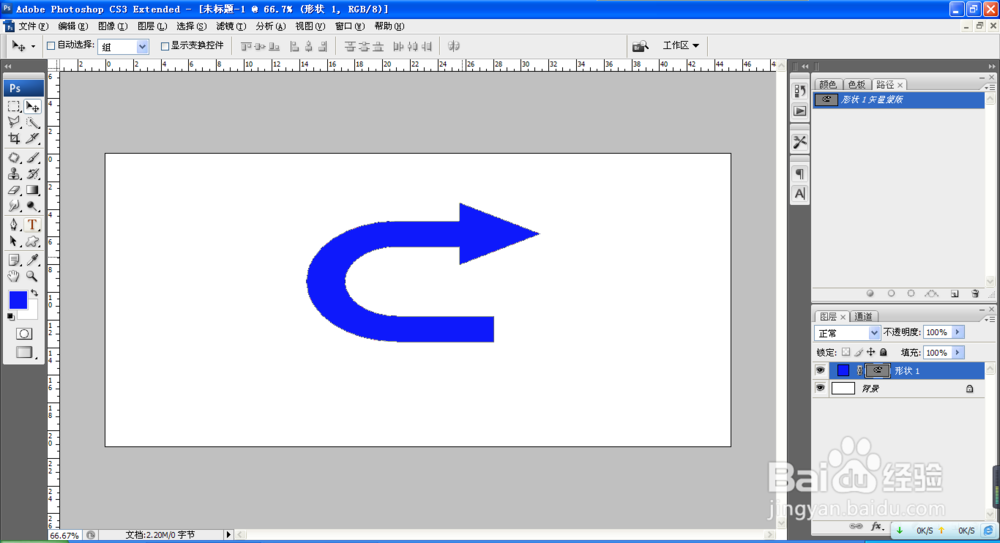The width and height of the screenshot is (1000, 543).
Task: Click create new path icon
Action: 955,294
